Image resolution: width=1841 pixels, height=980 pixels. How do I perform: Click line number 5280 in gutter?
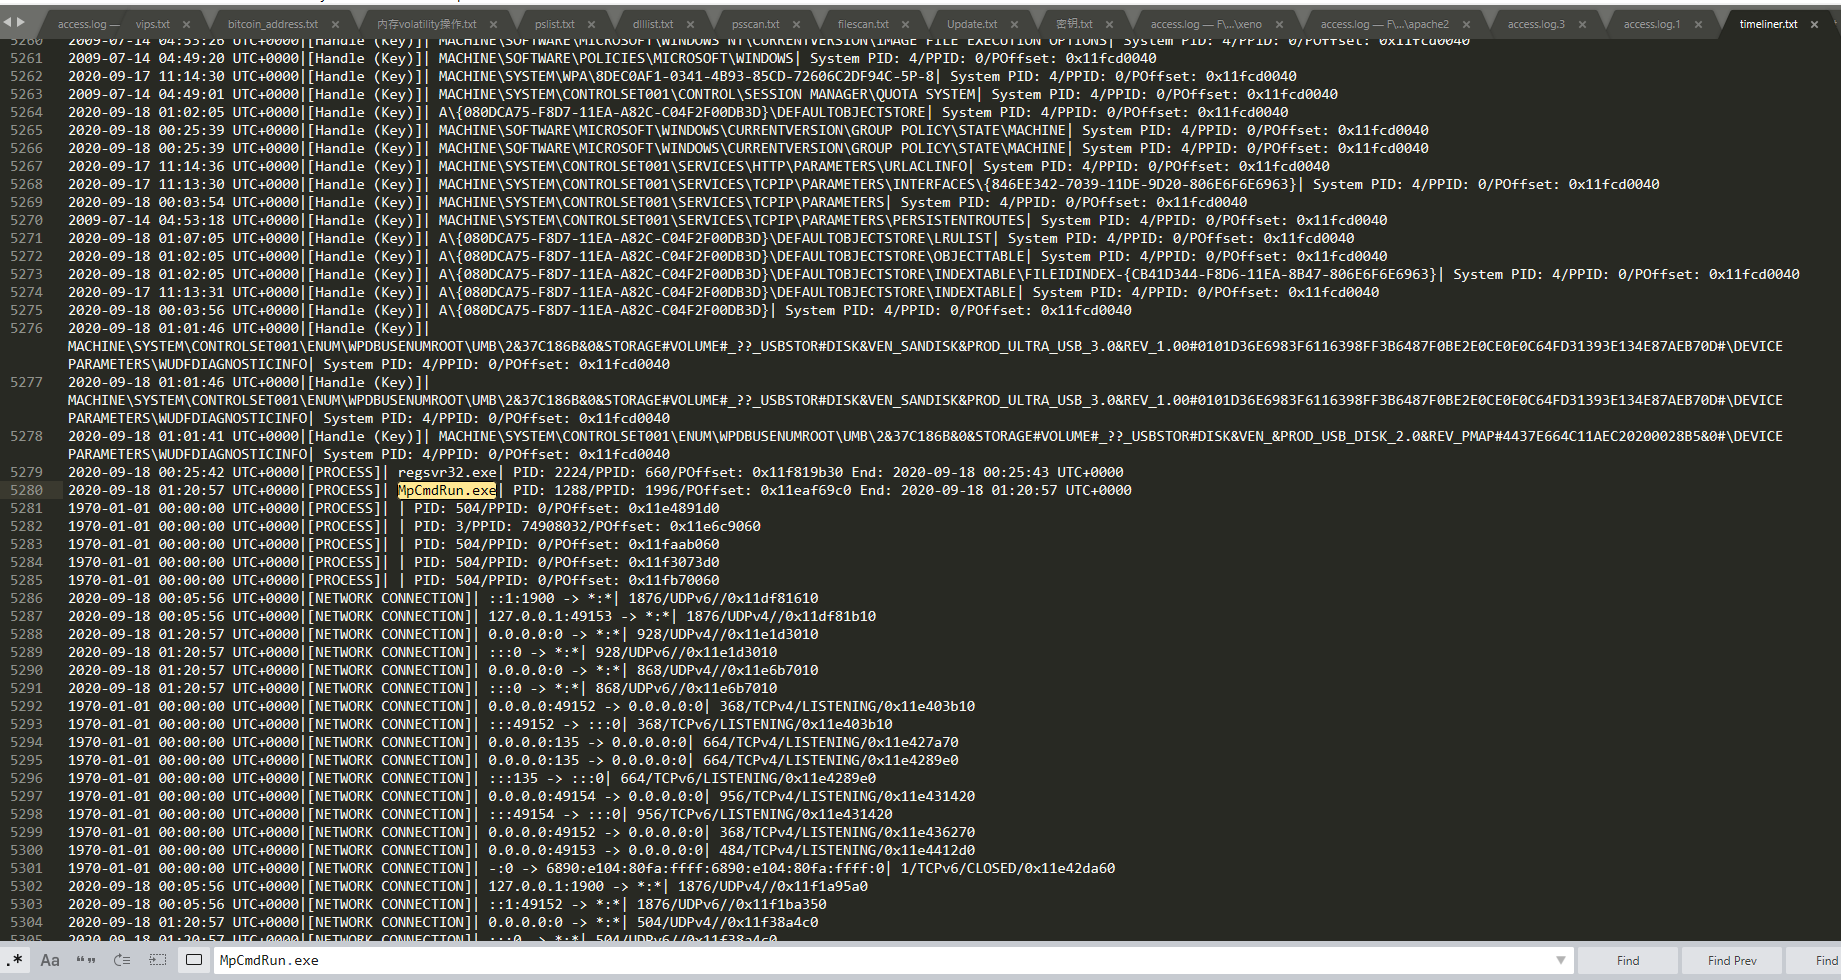(x=27, y=490)
